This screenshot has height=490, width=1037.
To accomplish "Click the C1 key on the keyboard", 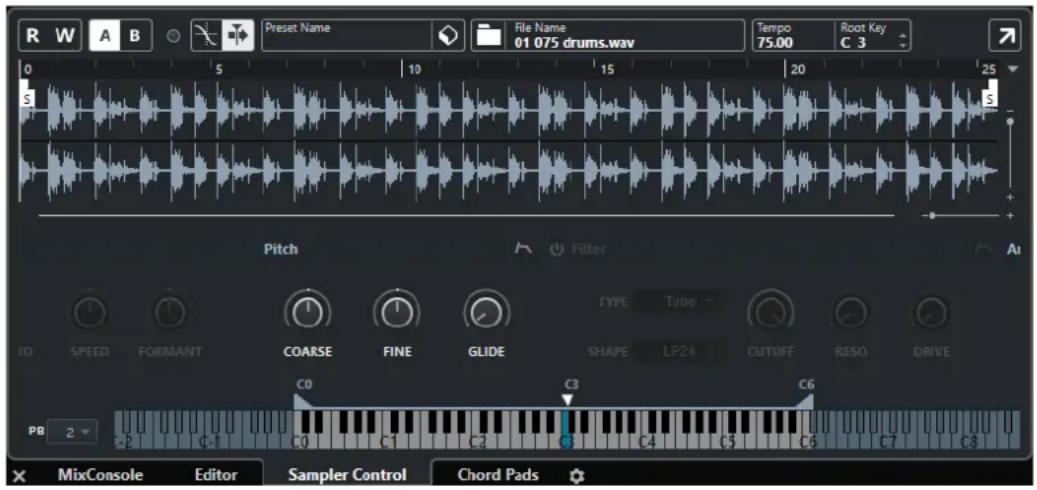I will pos(389,441).
